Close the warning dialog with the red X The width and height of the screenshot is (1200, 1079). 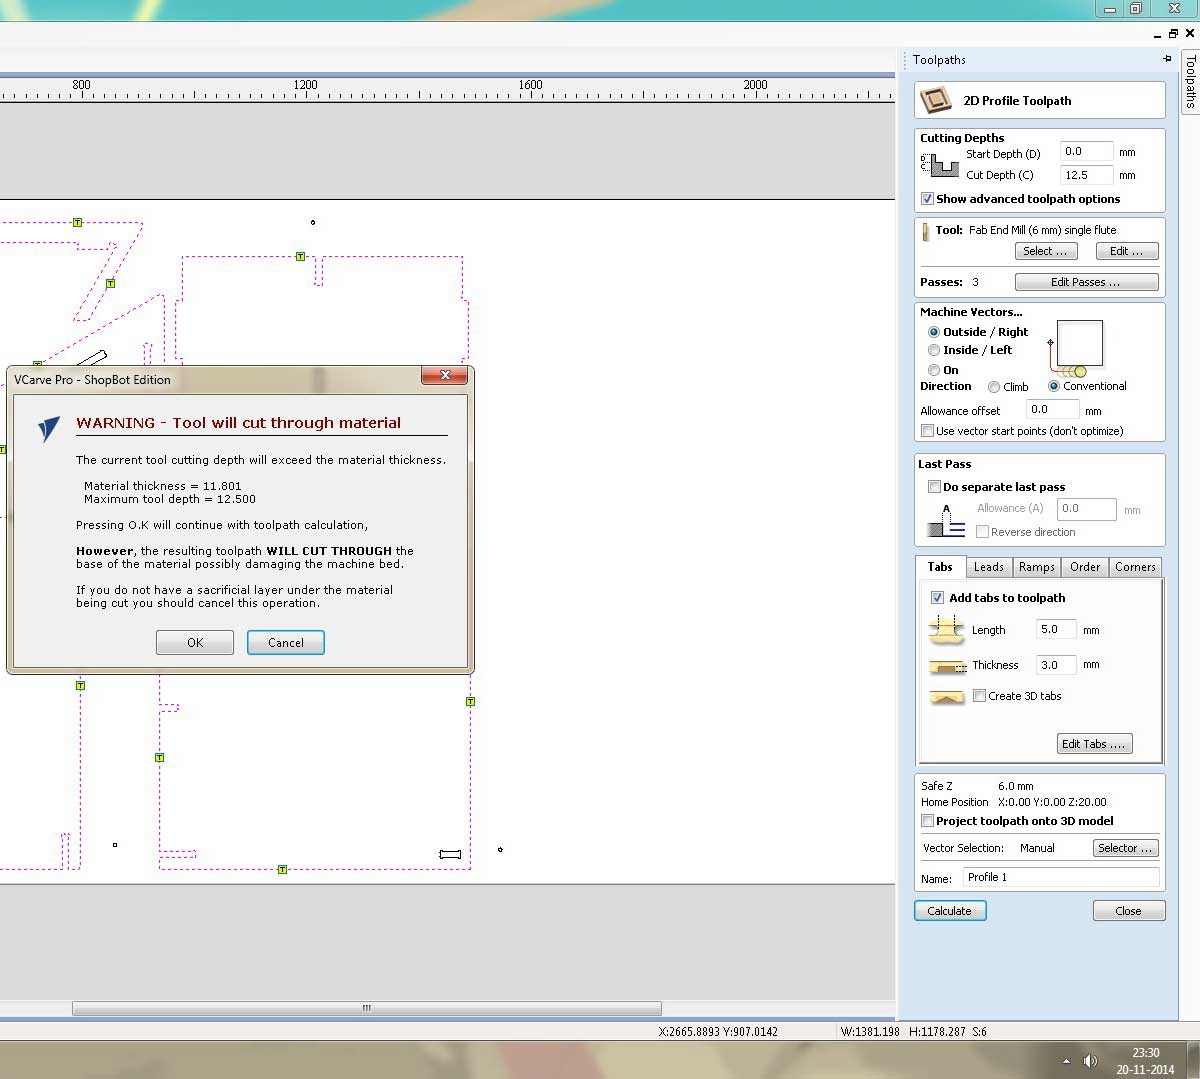click(x=444, y=376)
